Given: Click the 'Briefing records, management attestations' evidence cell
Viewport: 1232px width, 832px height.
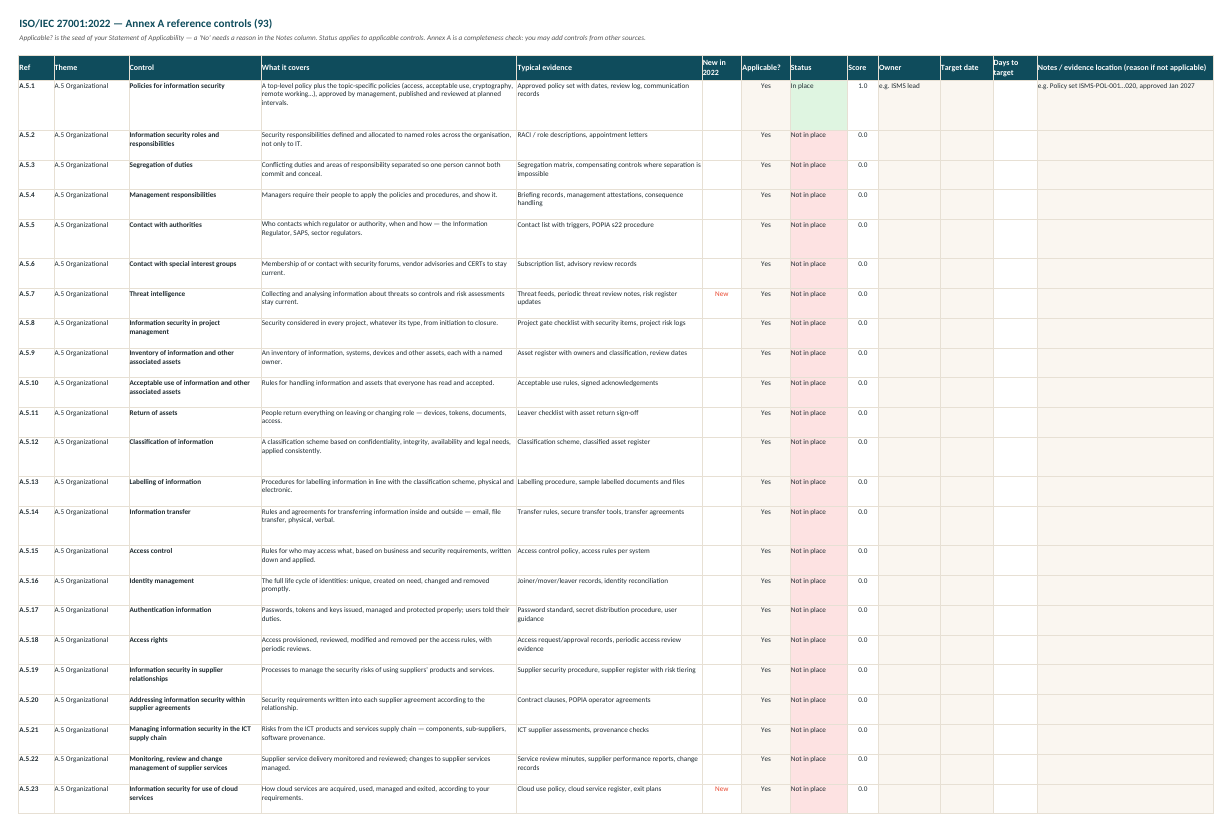Looking at the screenshot, I should click(x=609, y=204).
